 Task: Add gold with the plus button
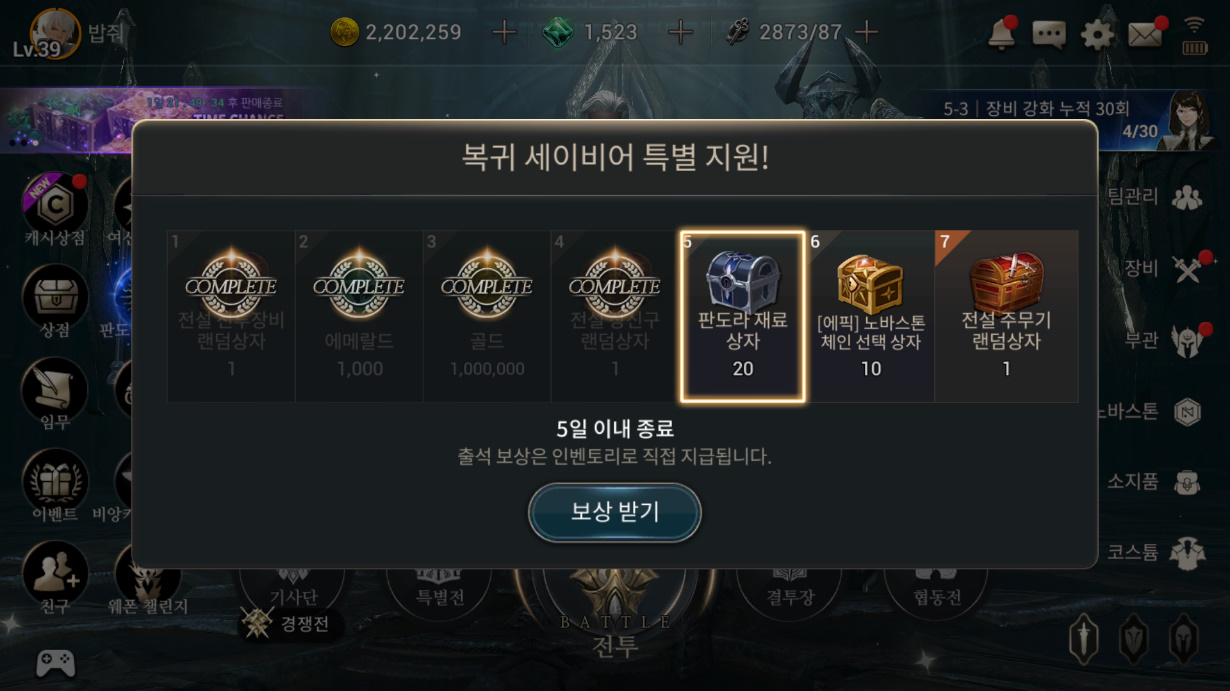[x=505, y=33]
